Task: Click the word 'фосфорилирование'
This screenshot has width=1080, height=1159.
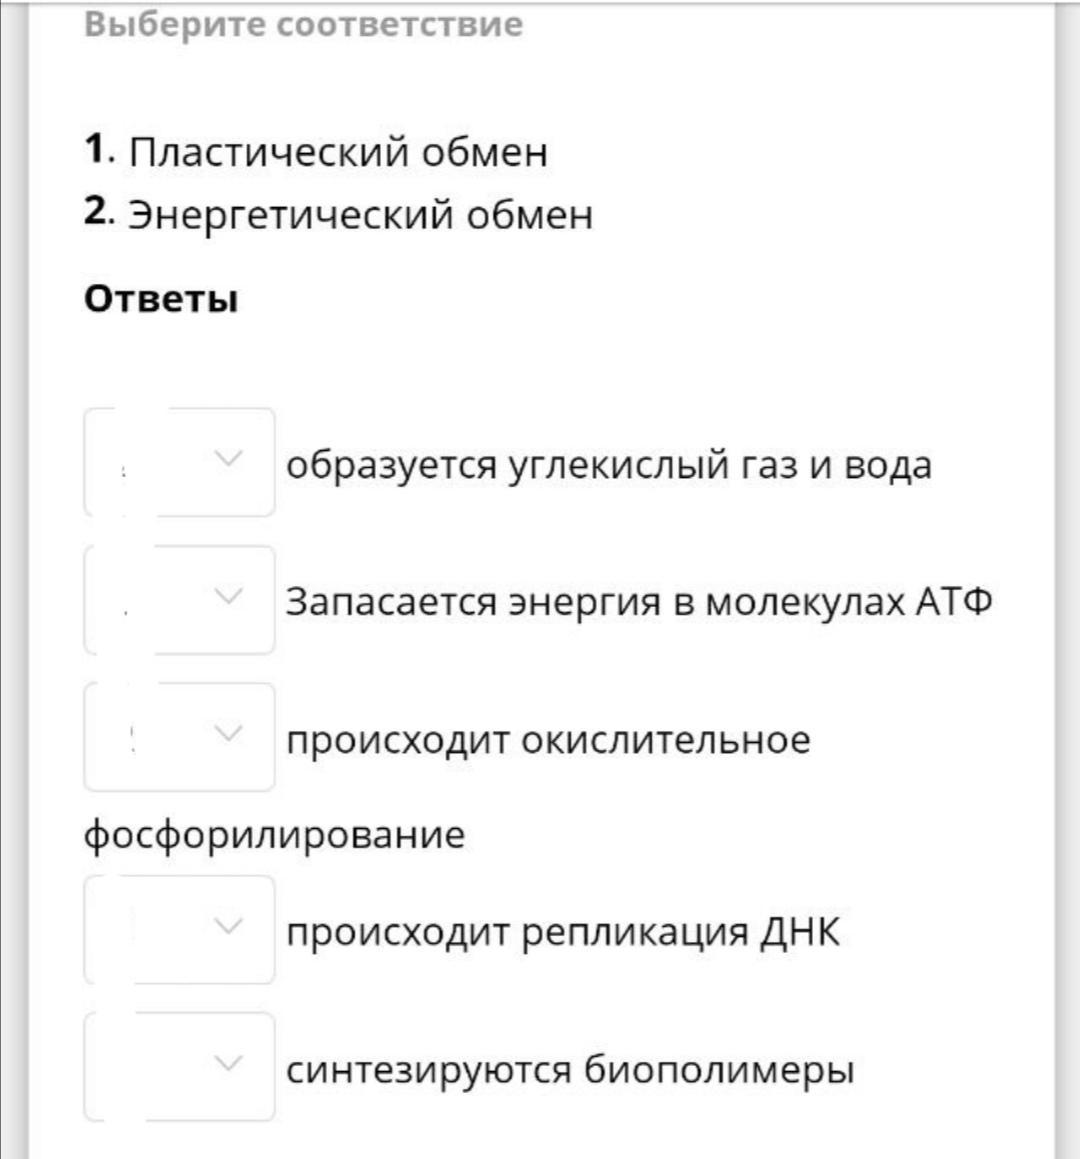Action: click(274, 836)
